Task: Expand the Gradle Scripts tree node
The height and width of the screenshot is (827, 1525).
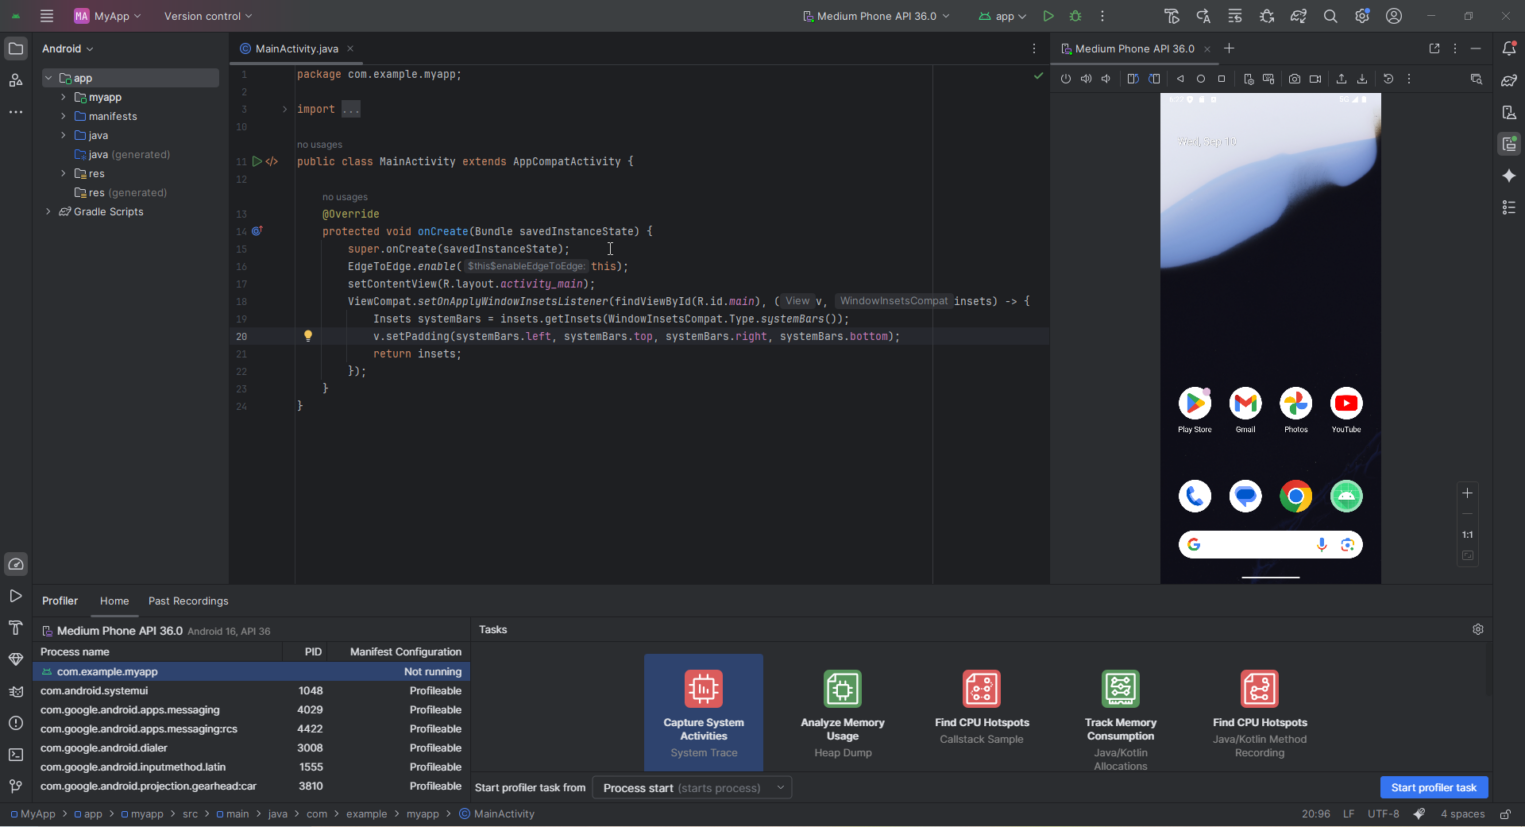Action: point(48,212)
